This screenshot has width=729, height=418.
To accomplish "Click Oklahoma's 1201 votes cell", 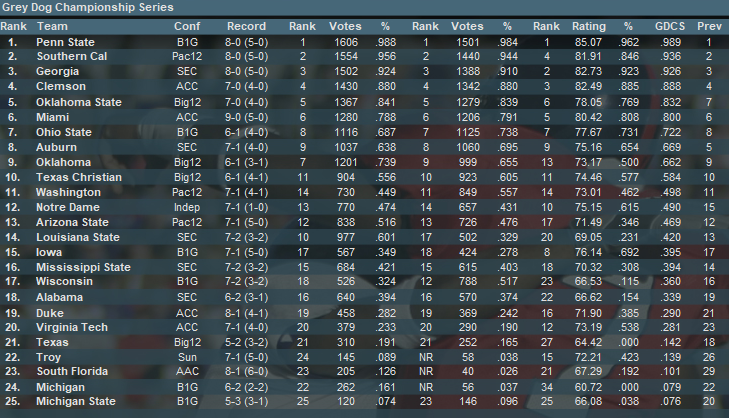I will point(346,162).
